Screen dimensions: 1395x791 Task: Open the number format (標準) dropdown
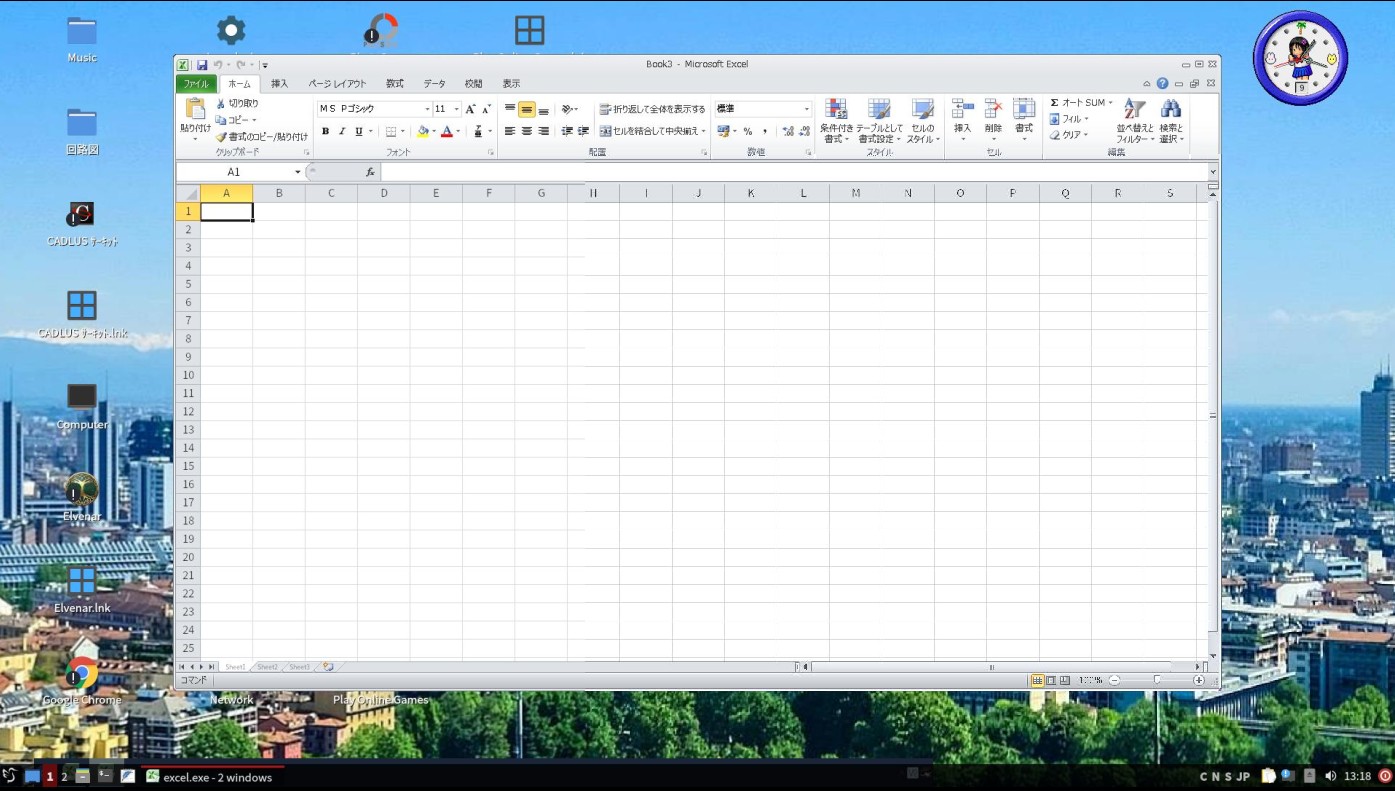click(x=806, y=108)
